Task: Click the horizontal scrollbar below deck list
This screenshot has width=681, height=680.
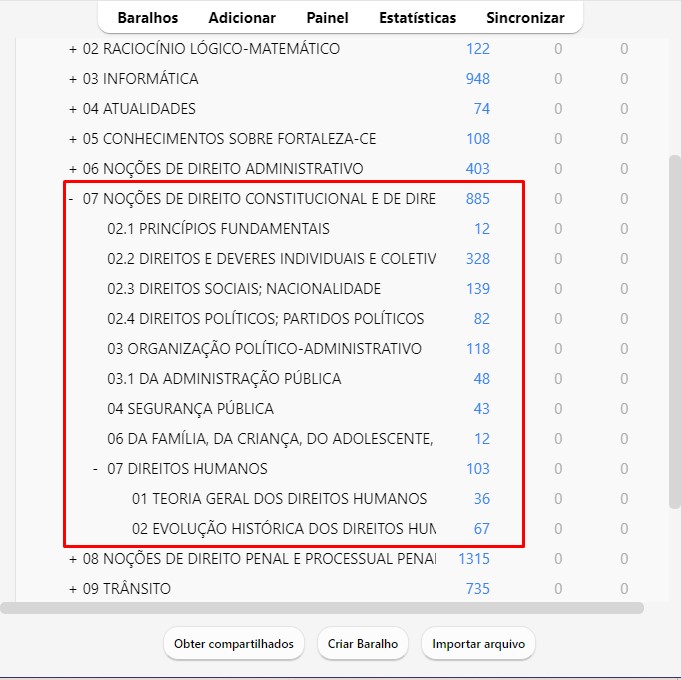Action: (x=322, y=607)
